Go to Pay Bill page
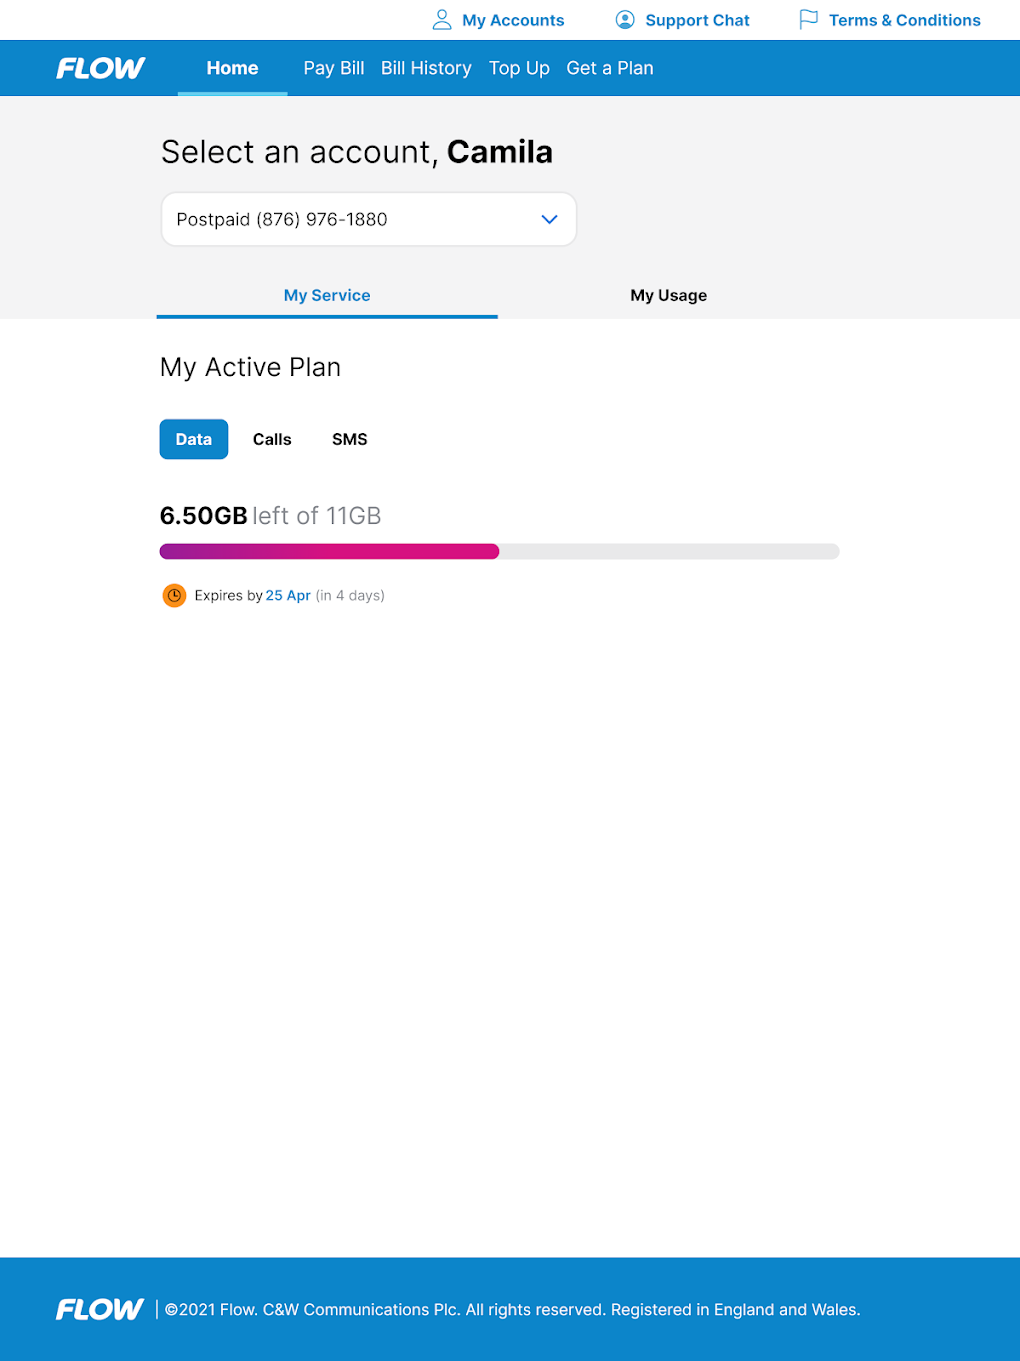This screenshot has height=1361, width=1020. coord(334,68)
